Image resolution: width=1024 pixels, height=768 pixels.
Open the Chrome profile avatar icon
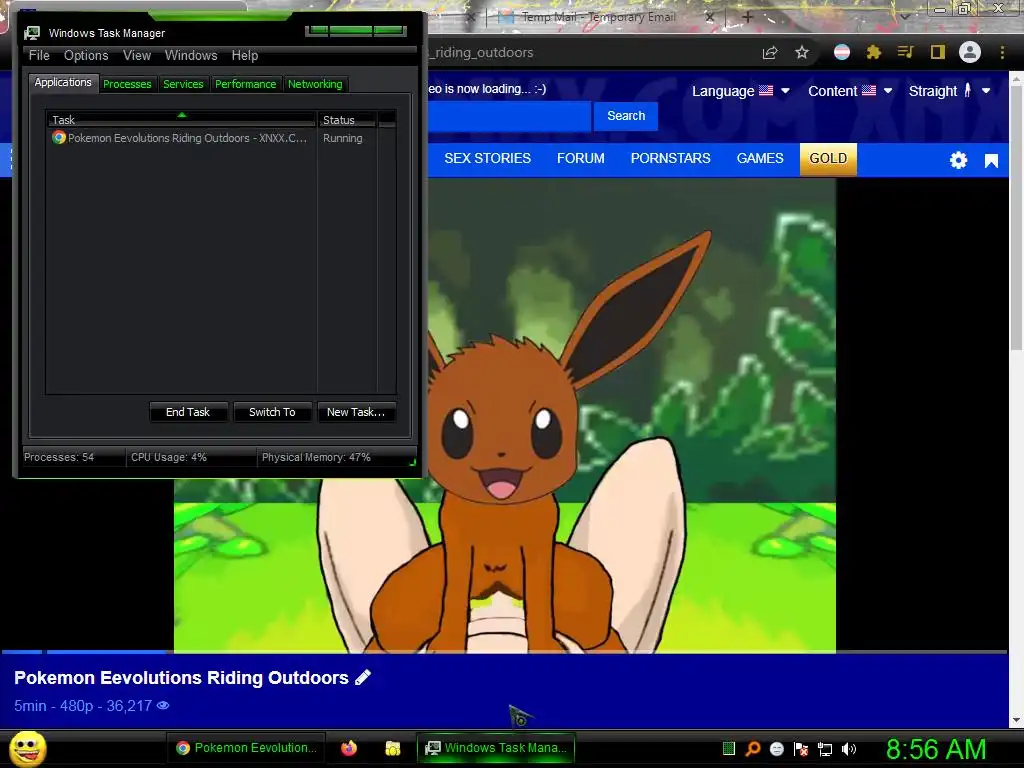(970, 52)
